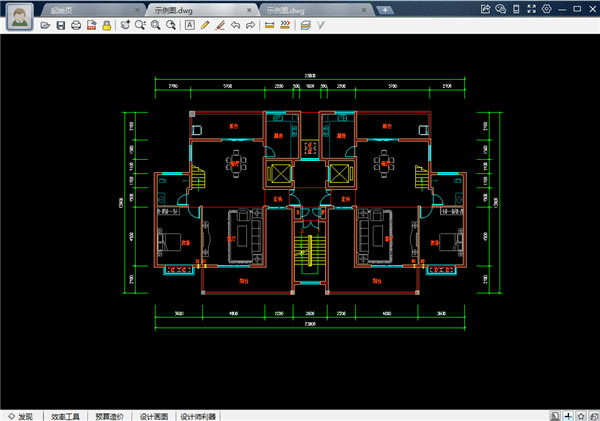Open a new tab with plus button
This screenshot has width=600, height=421.
pyautogui.click(x=386, y=8)
